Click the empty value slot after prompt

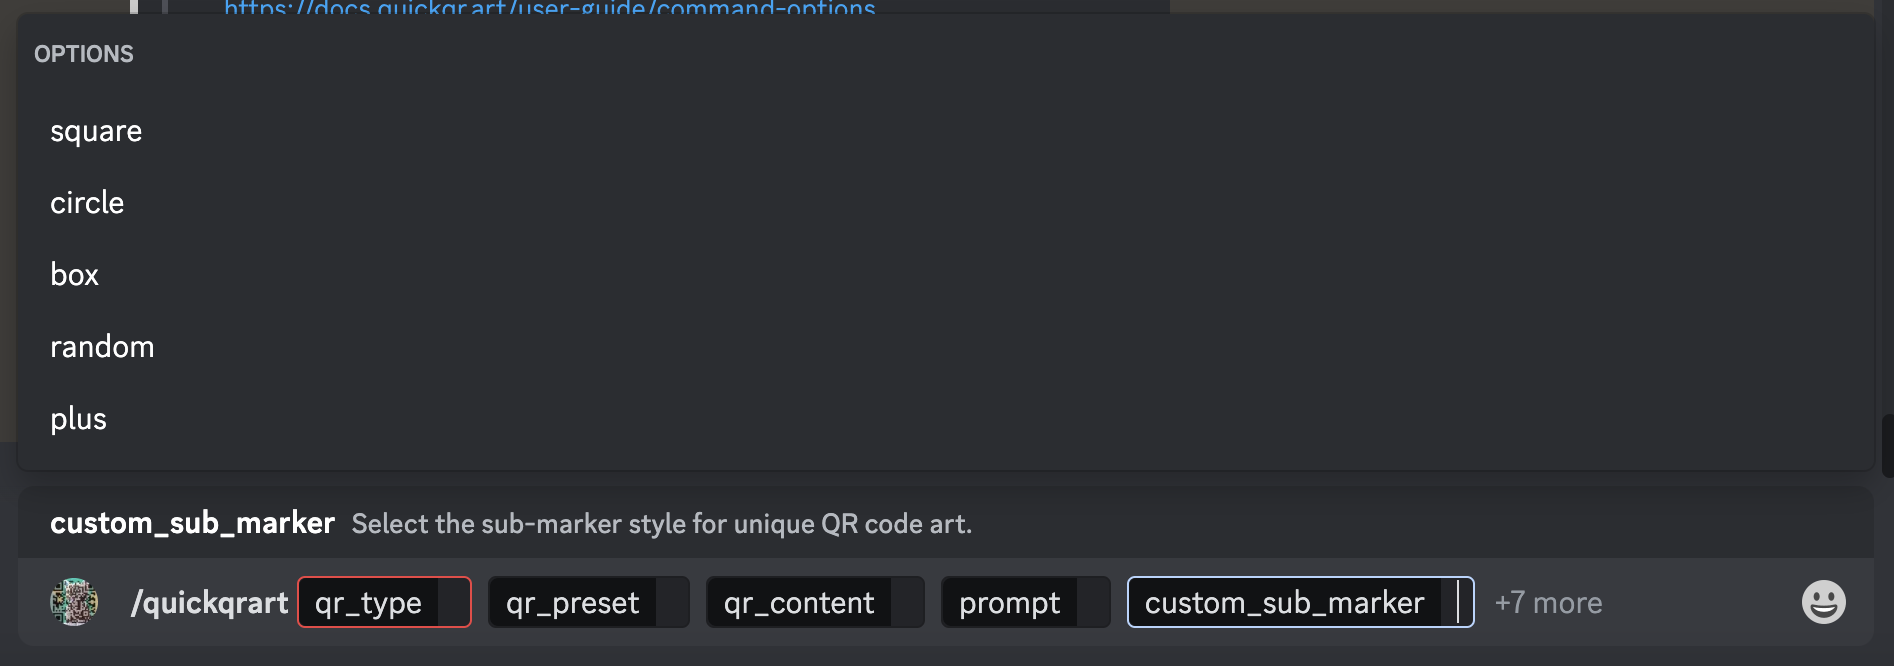coord(1093,602)
